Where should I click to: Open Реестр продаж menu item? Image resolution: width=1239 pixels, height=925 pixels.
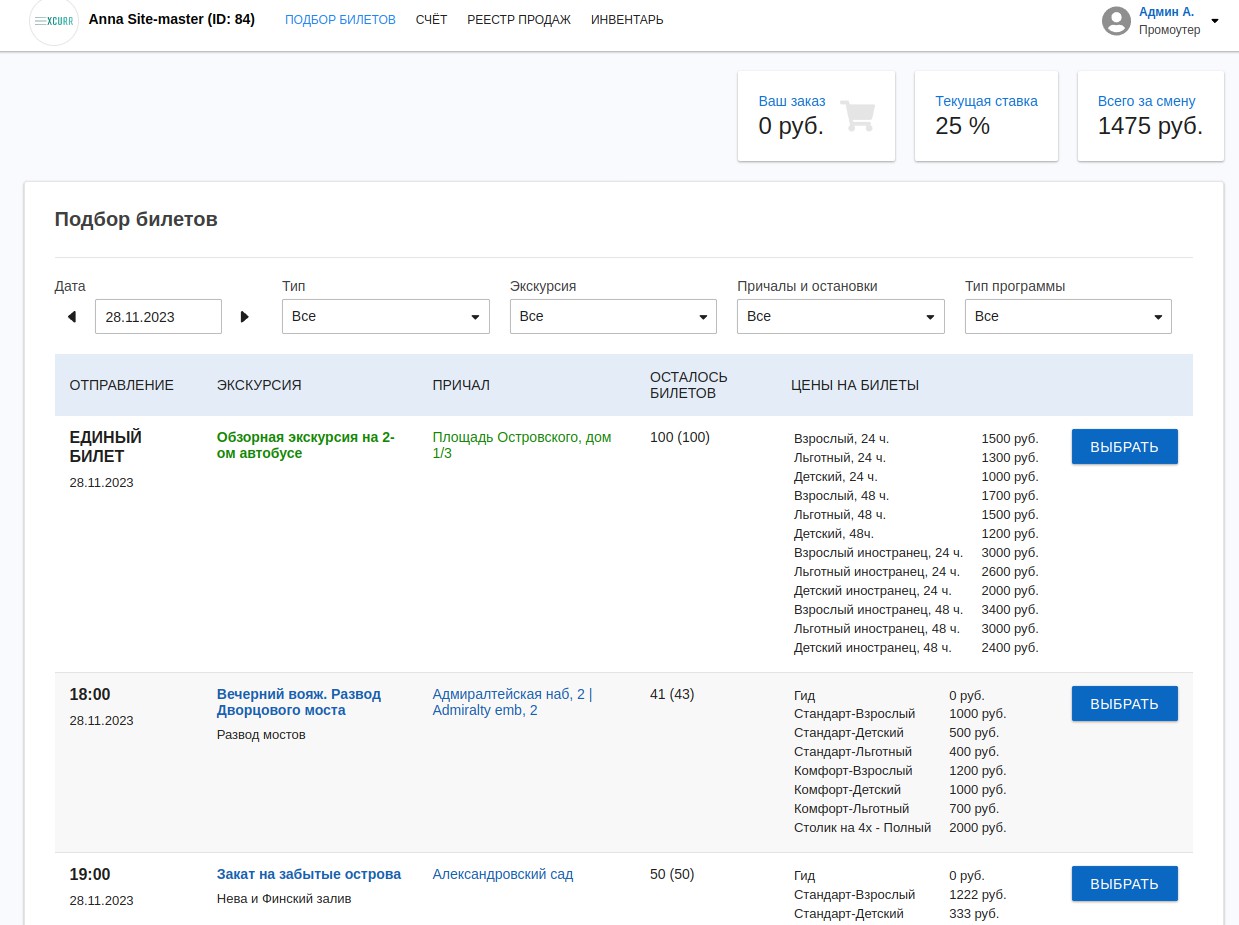[519, 20]
